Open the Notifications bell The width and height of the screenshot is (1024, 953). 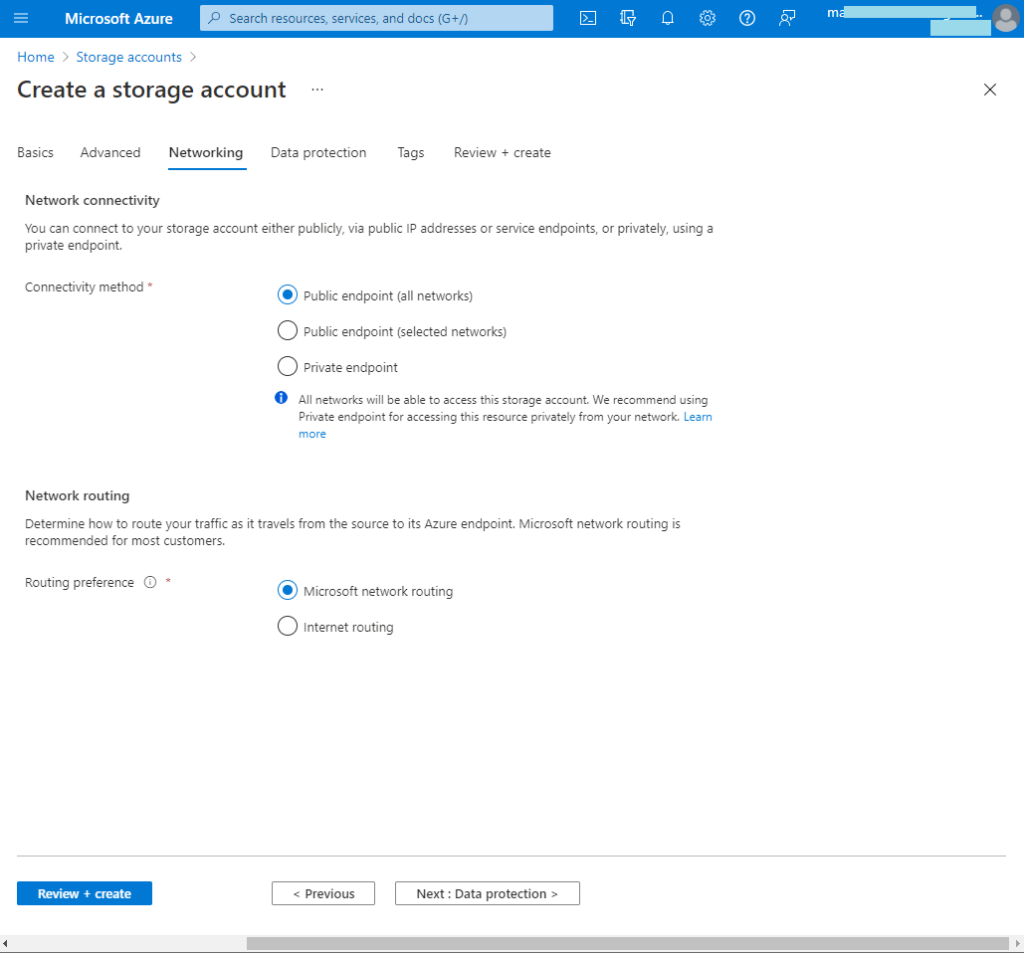(667, 18)
